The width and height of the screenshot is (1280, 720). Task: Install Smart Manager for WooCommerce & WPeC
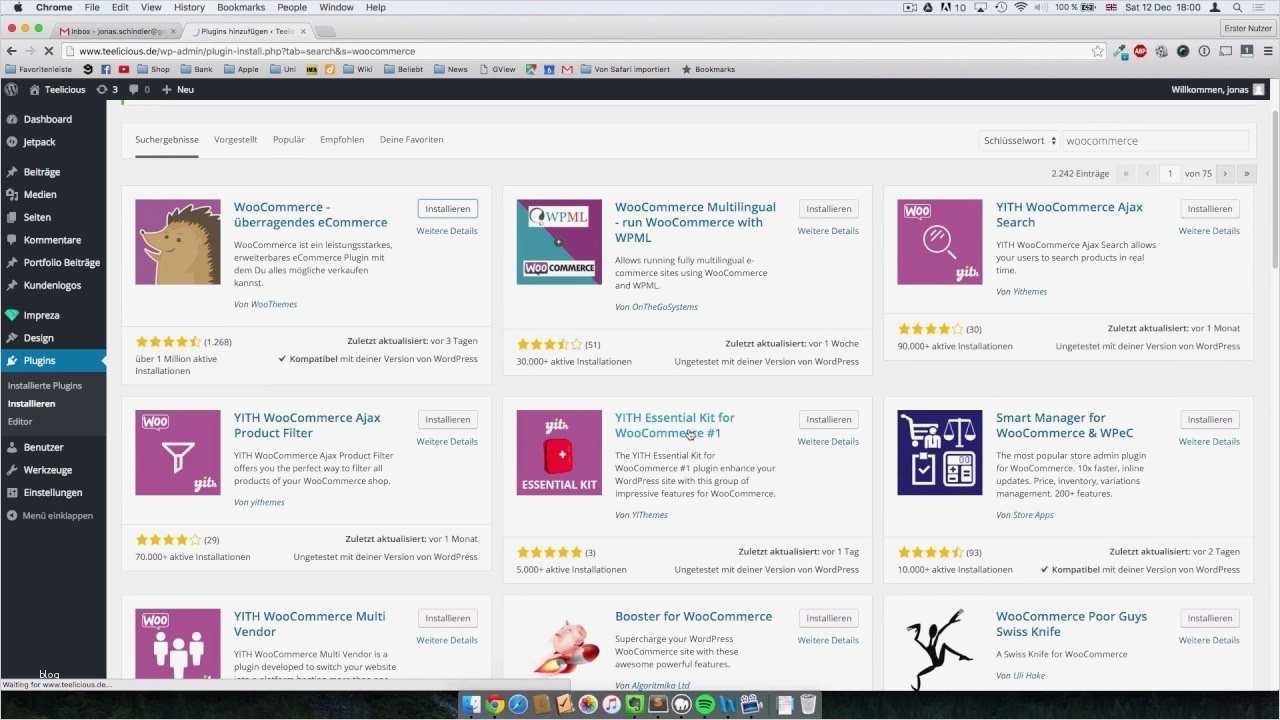point(1209,420)
